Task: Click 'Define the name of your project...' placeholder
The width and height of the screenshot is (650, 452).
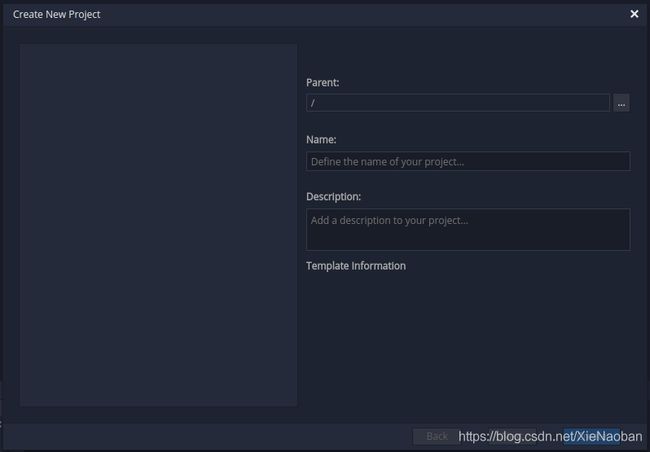Action: (387, 162)
